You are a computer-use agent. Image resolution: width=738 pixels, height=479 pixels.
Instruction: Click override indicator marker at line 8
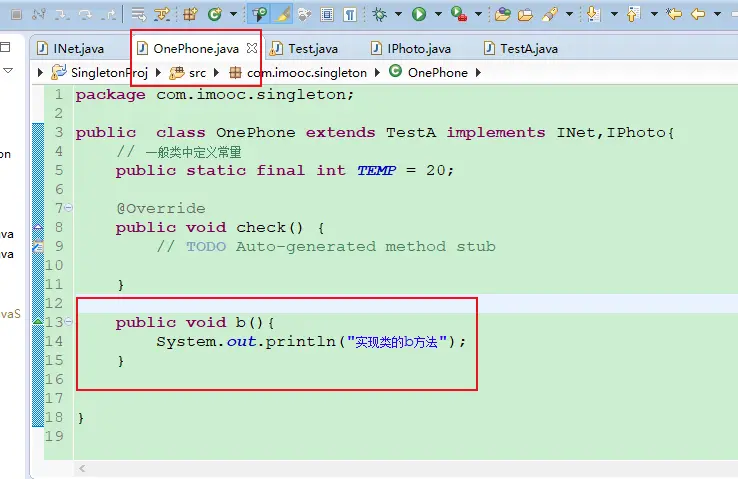pyautogui.click(x=38, y=227)
